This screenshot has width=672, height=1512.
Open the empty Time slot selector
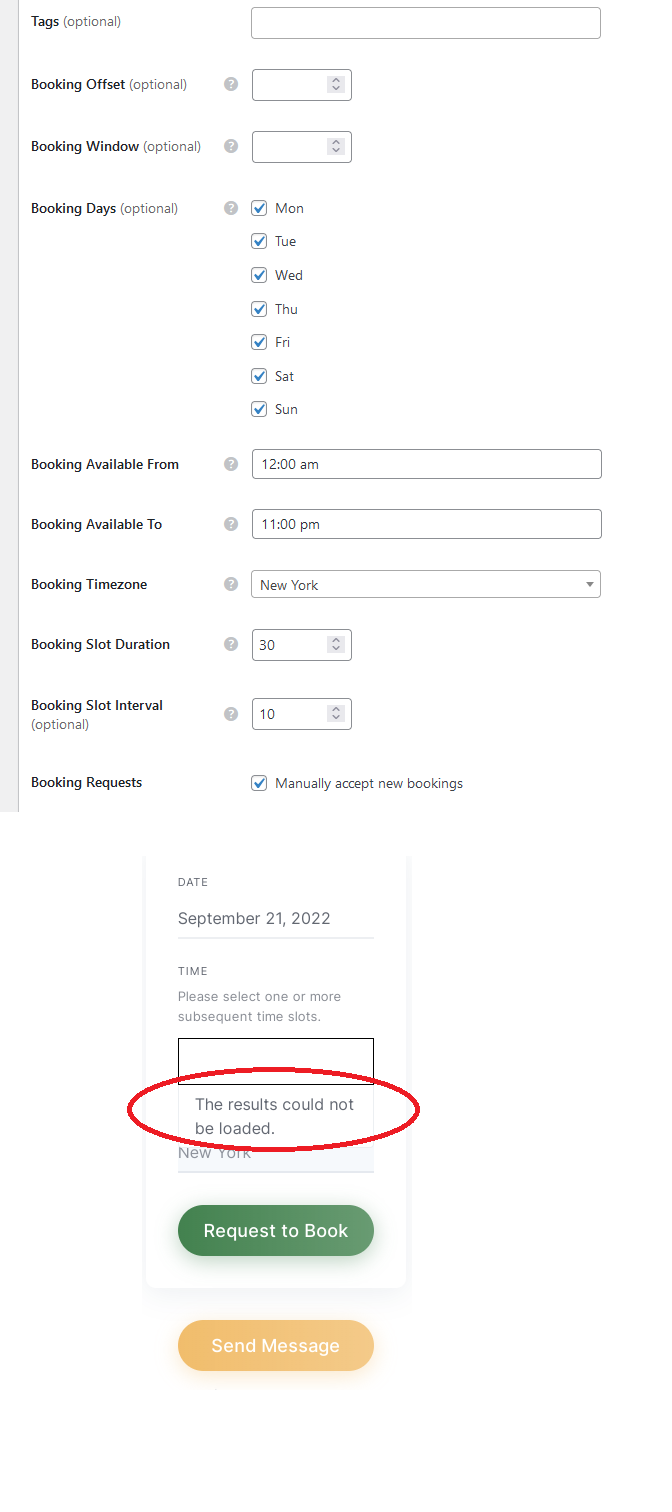click(276, 1061)
